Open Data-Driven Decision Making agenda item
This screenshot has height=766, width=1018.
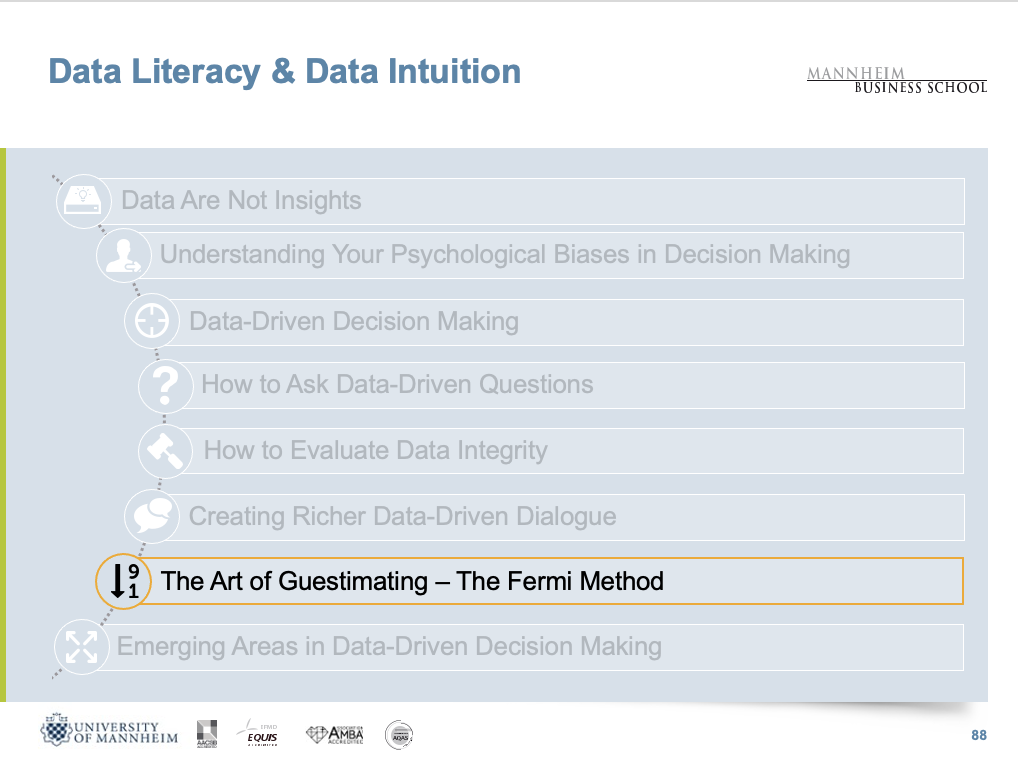pyautogui.click(x=354, y=322)
